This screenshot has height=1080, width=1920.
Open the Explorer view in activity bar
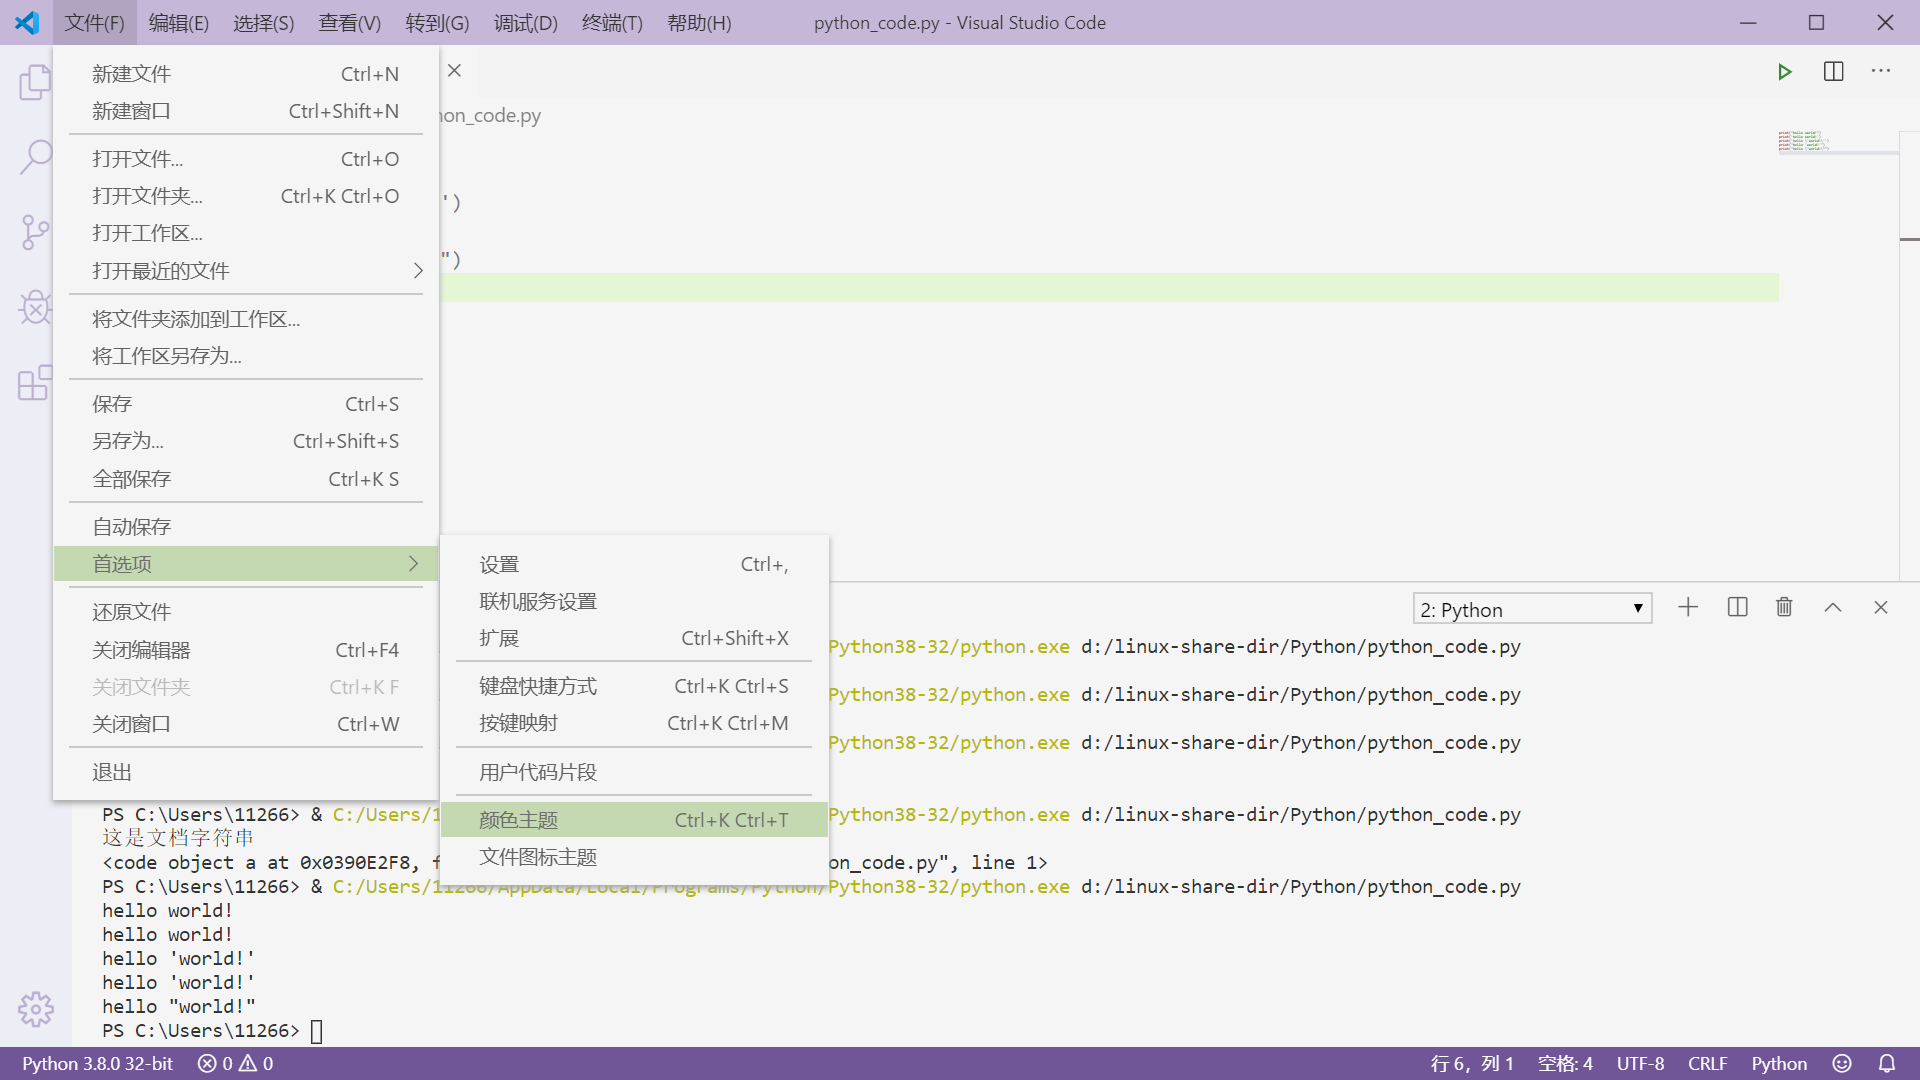click(35, 82)
